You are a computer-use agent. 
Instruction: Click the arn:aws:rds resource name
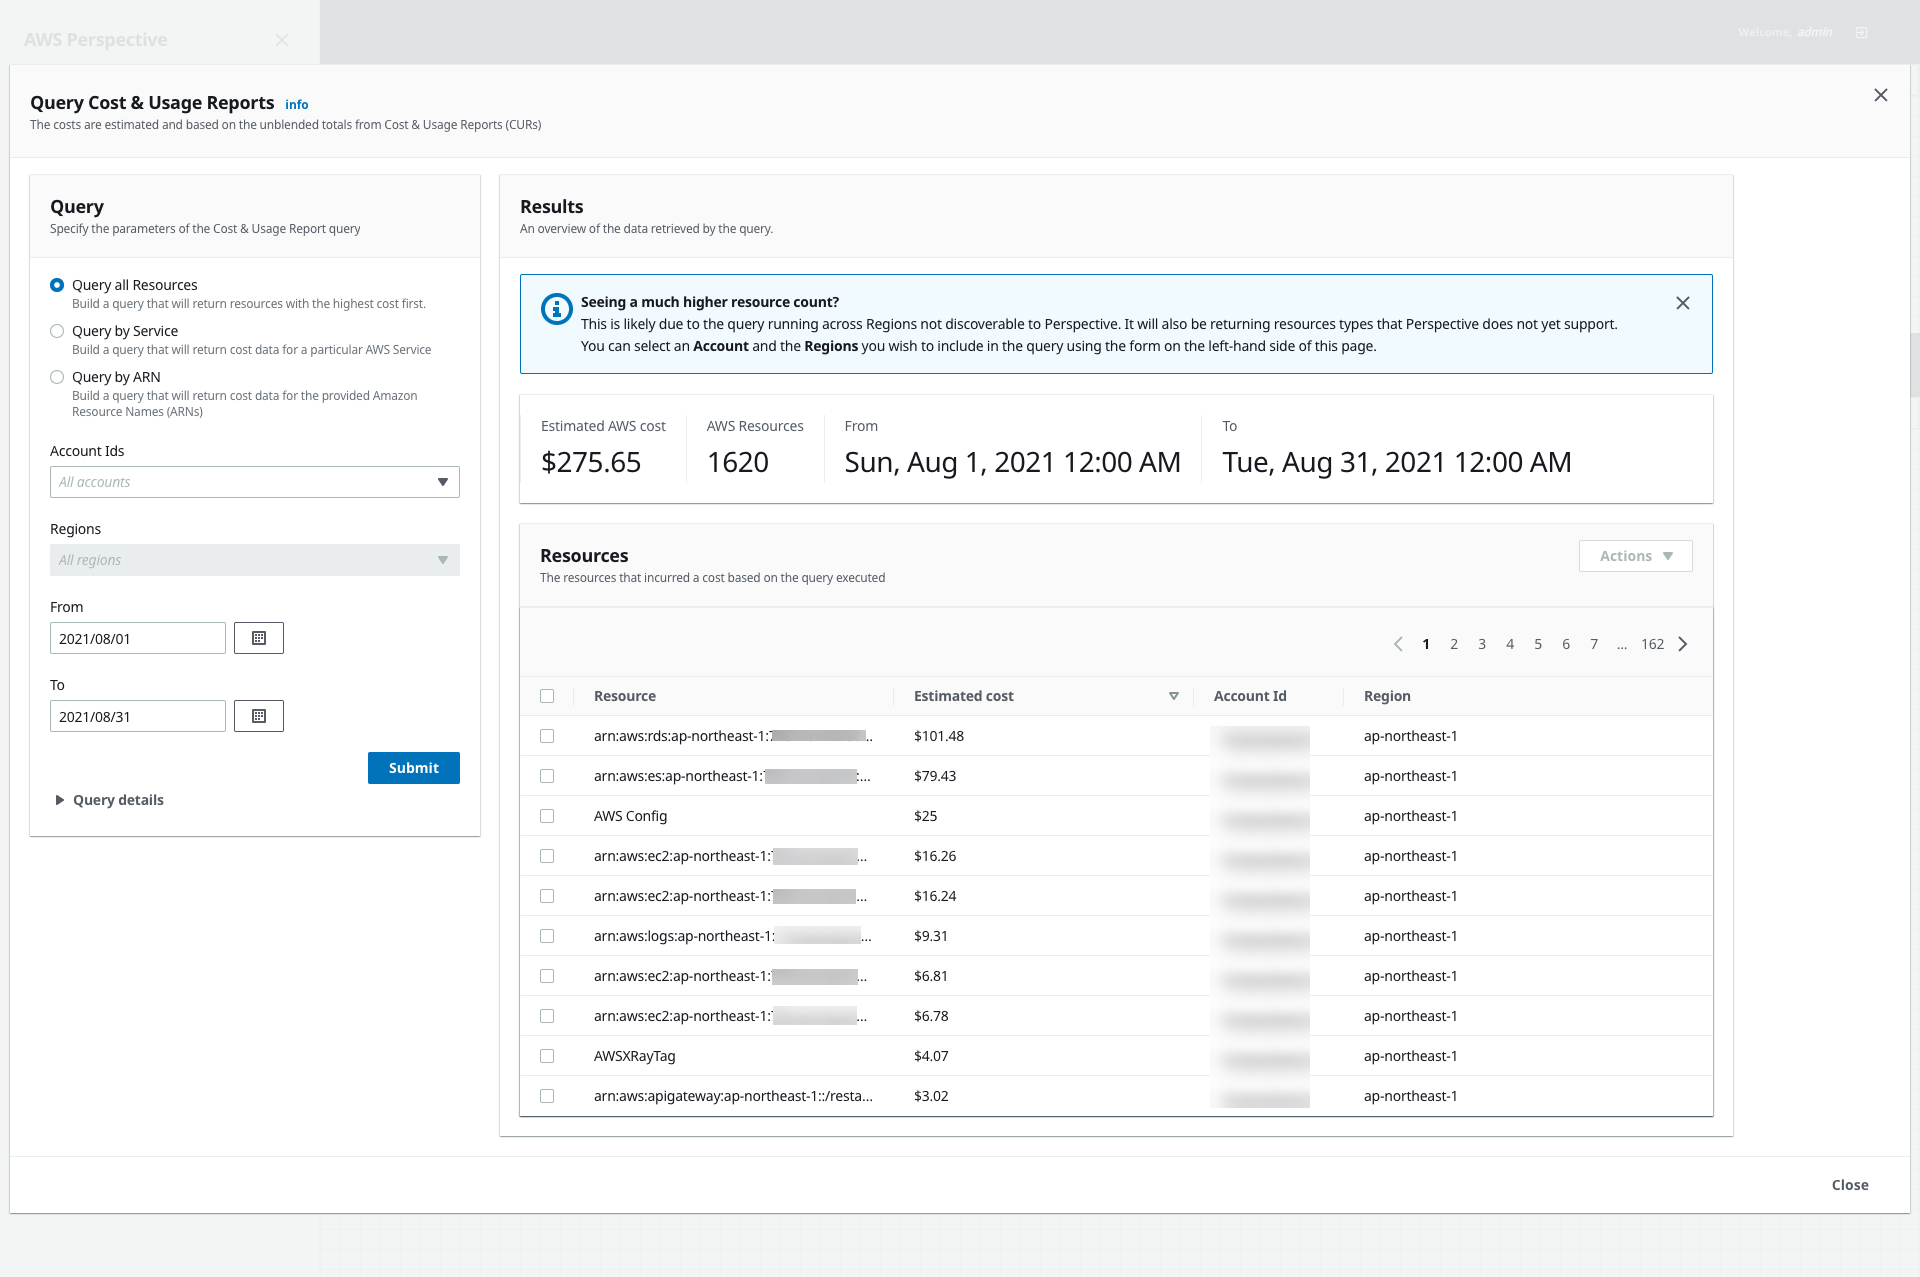[733, 736]
